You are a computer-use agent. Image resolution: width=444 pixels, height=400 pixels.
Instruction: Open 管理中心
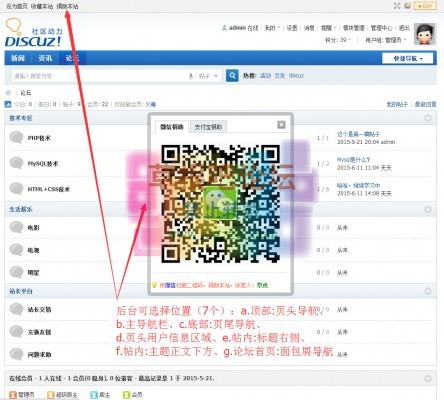pos(381,28)
